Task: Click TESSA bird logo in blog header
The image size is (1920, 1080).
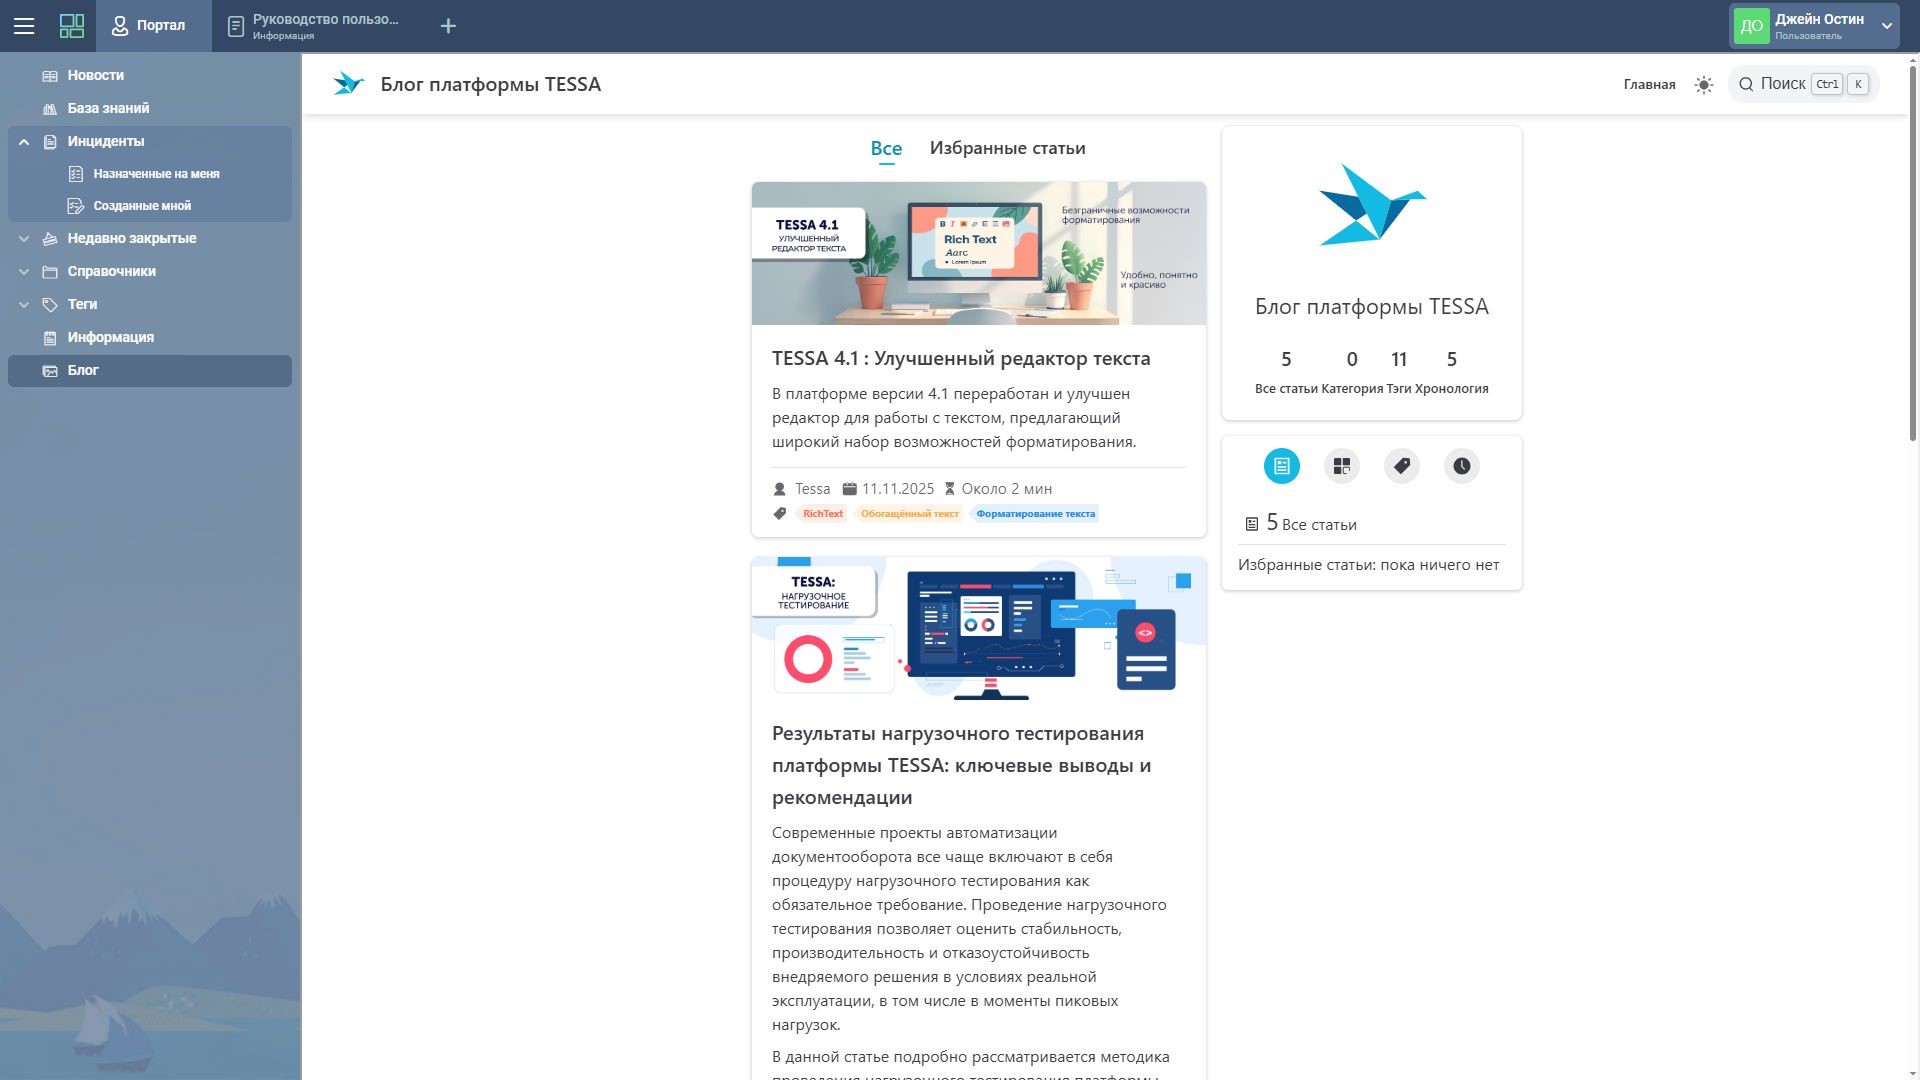Action: click(348, 84)
